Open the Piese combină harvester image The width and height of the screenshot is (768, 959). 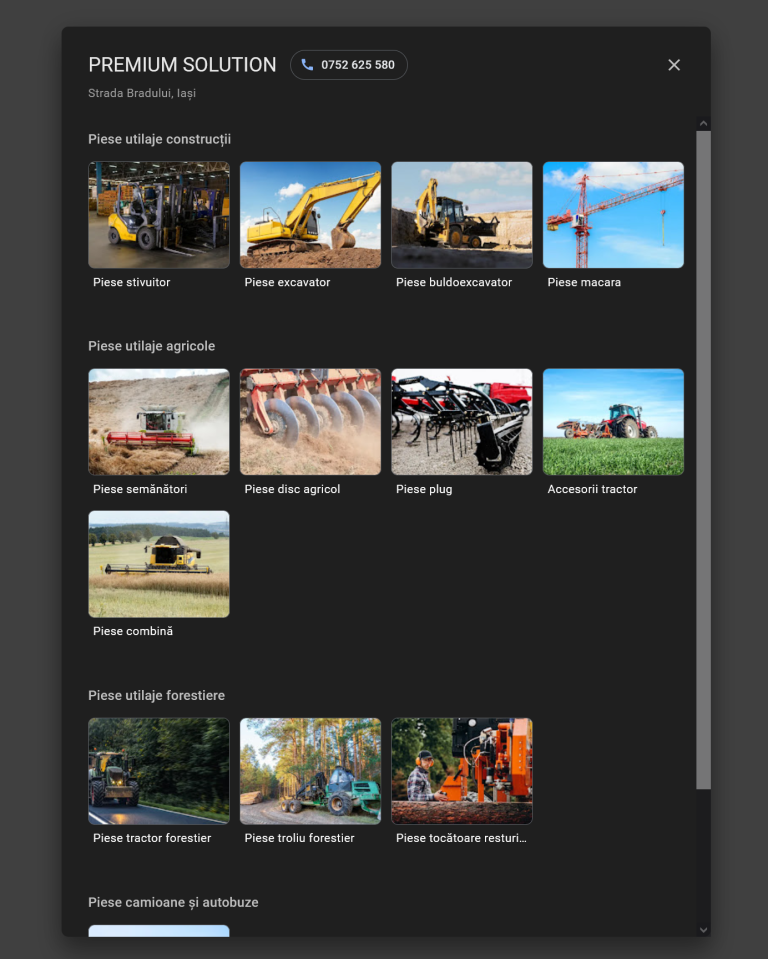[159, 564]
